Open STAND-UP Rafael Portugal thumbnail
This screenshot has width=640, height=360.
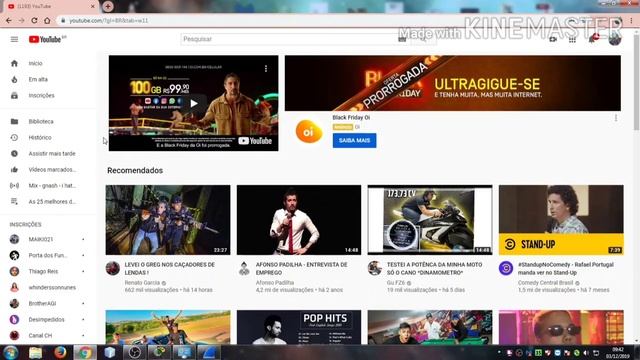tap(561, 220)
